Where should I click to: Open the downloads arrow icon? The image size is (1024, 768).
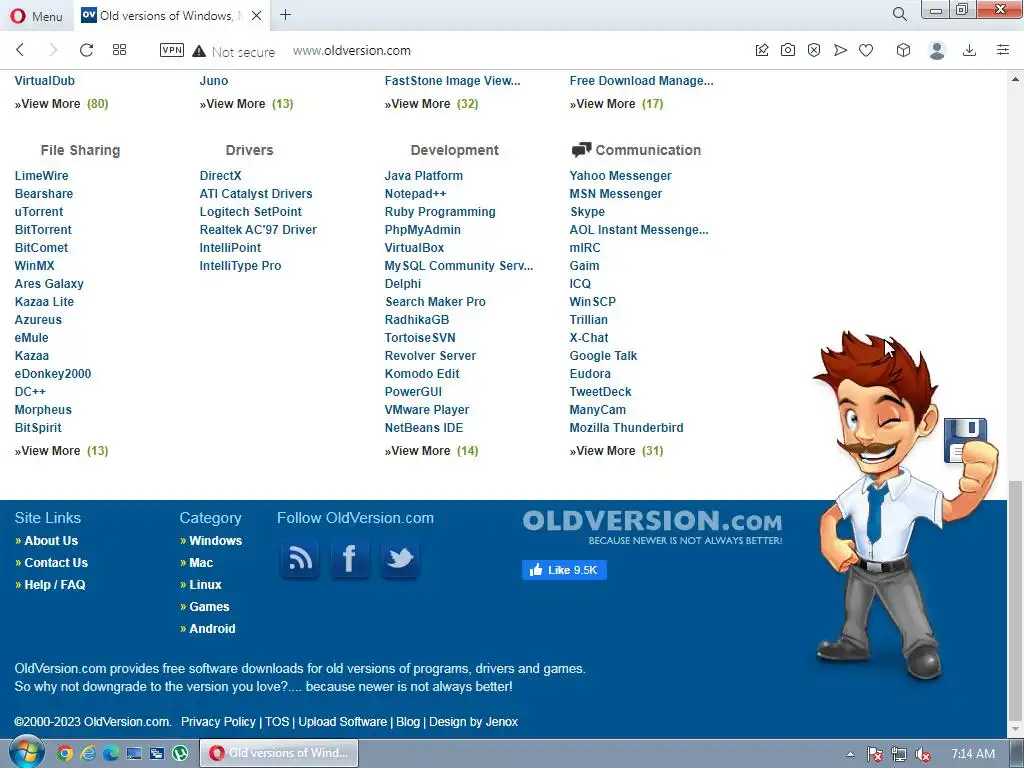coord(969,50)
